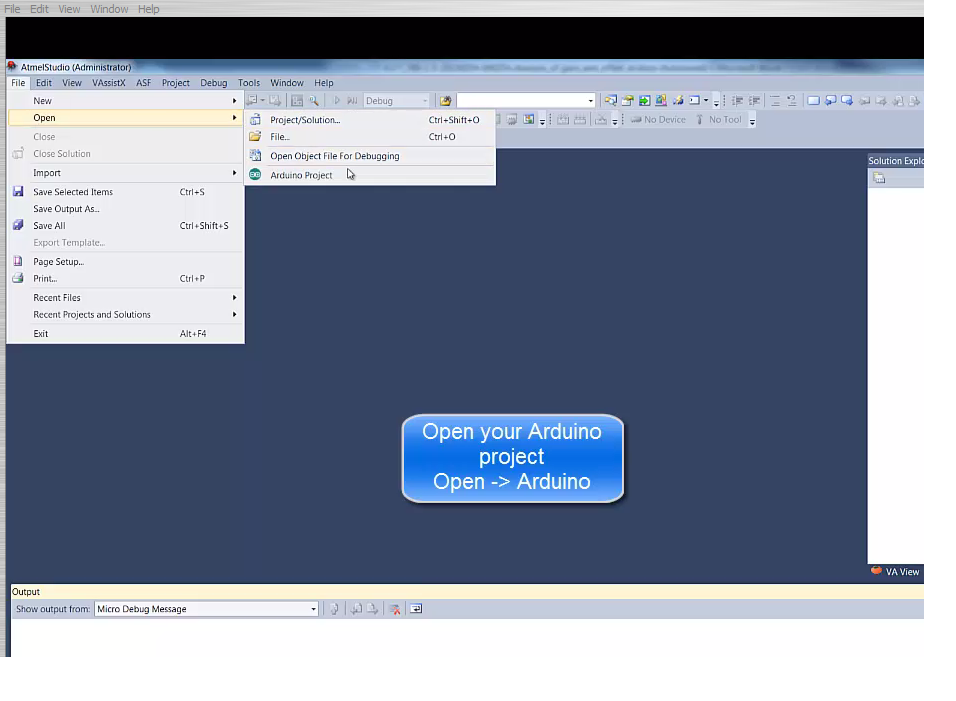The width and height of the screenshot is (956, 701).
Task: Click the decrease indent toolbar icon
Action: 737,101
